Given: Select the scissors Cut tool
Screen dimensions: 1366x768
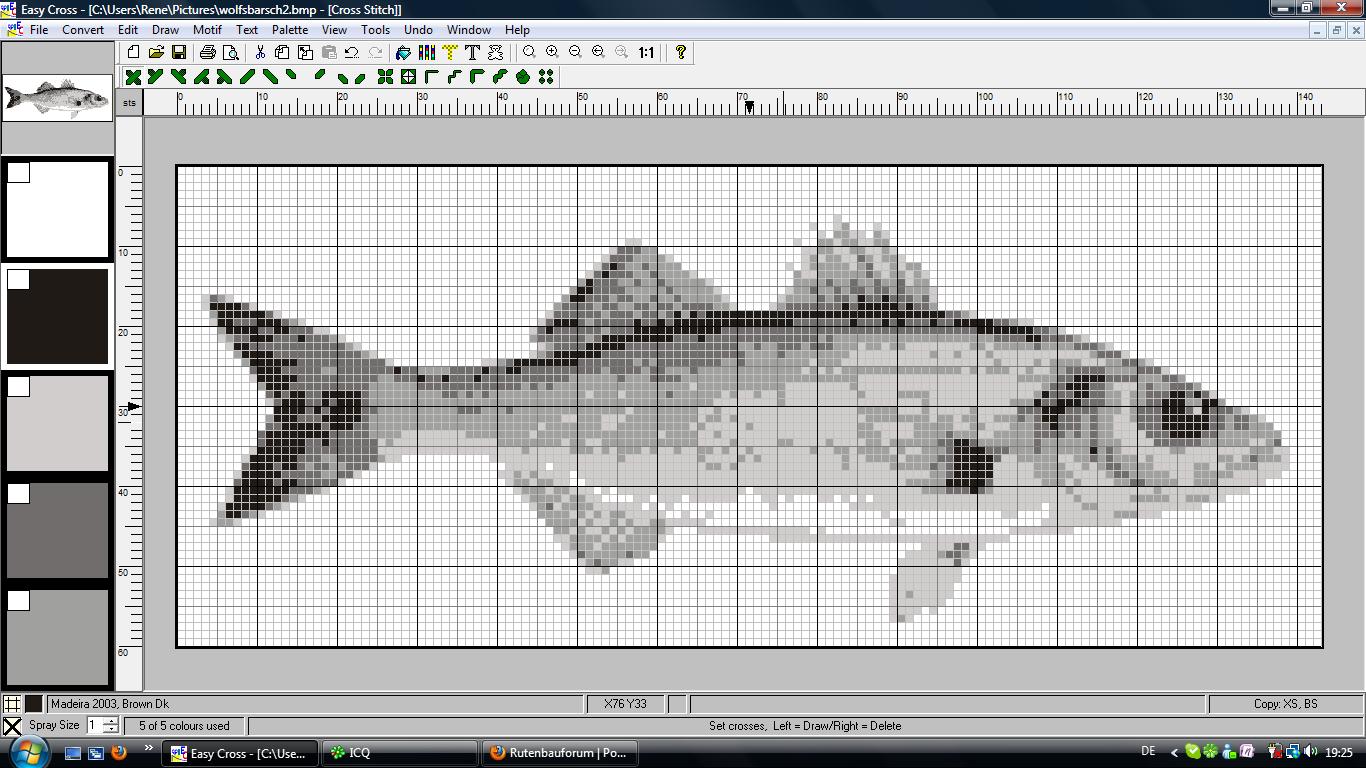Looking at the screenshot, I should pyautogui.click(x=260, y=52).
